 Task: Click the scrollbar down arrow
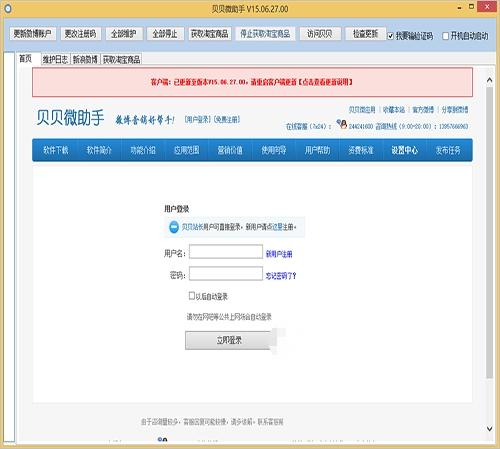click(x=489, y=429)
